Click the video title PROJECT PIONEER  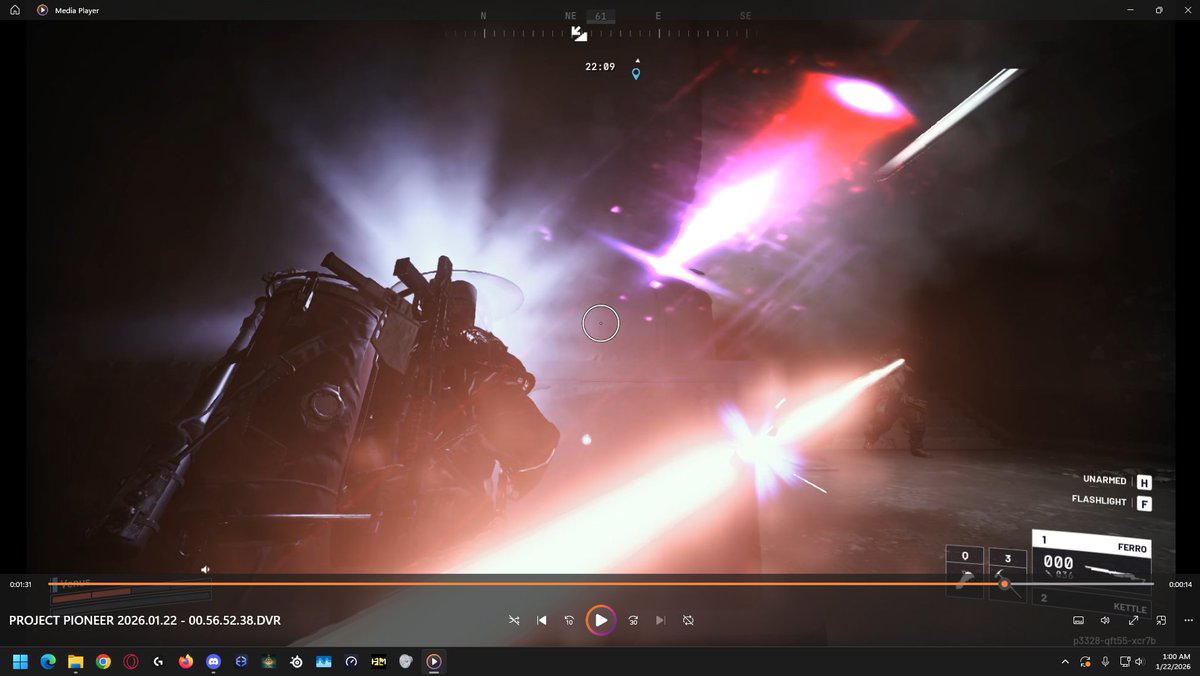[x=145, y=620]
